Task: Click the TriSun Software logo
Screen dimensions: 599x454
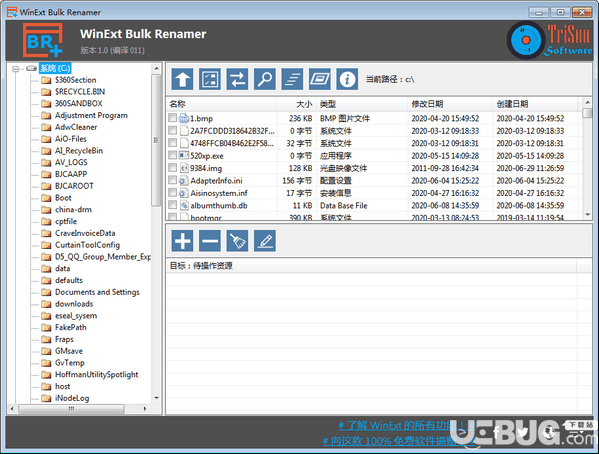Action: [x=550, y=40]
